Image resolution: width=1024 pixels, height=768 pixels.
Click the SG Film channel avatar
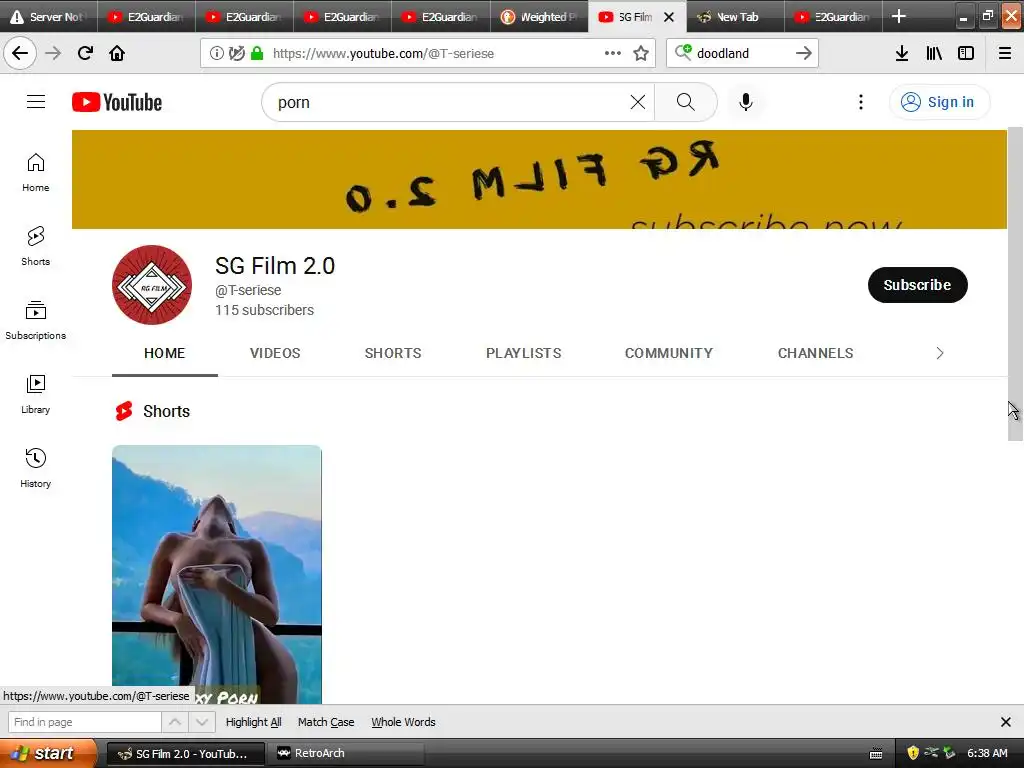point(152,285)
